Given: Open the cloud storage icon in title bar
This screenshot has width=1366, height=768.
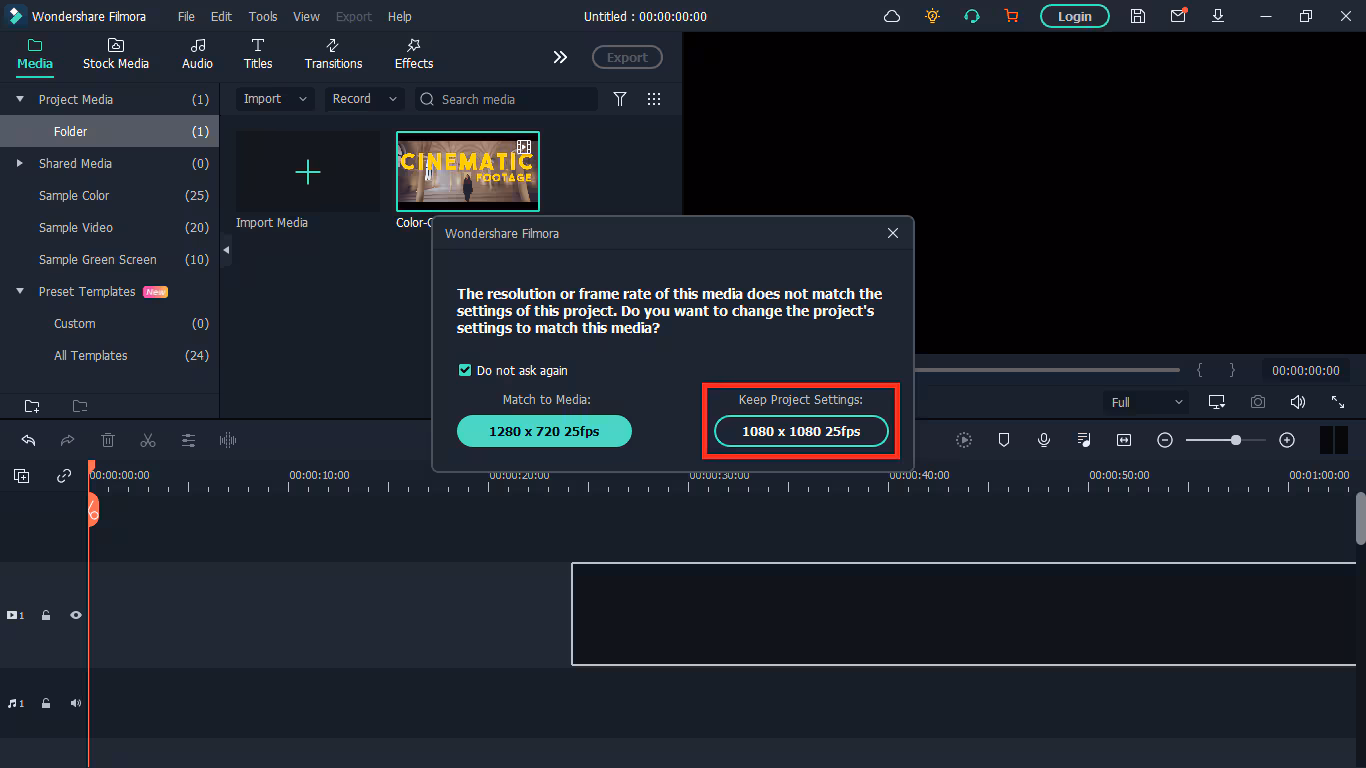Looking at the screenshot, I should (x=892, y=16).
